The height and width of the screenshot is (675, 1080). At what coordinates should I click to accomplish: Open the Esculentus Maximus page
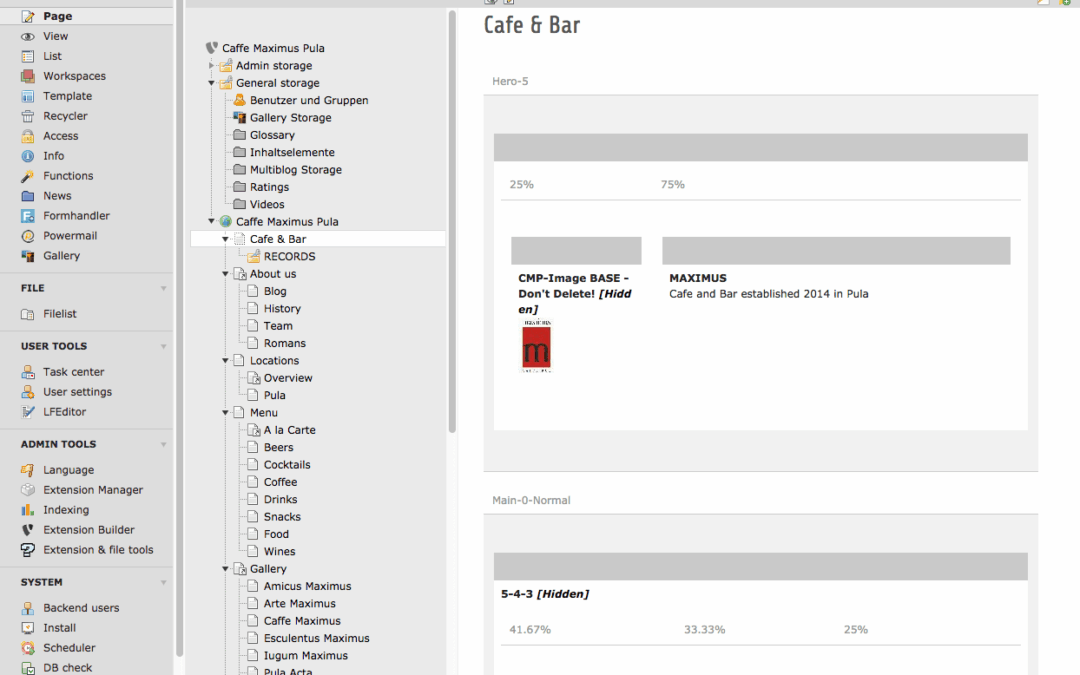(317, 638)
